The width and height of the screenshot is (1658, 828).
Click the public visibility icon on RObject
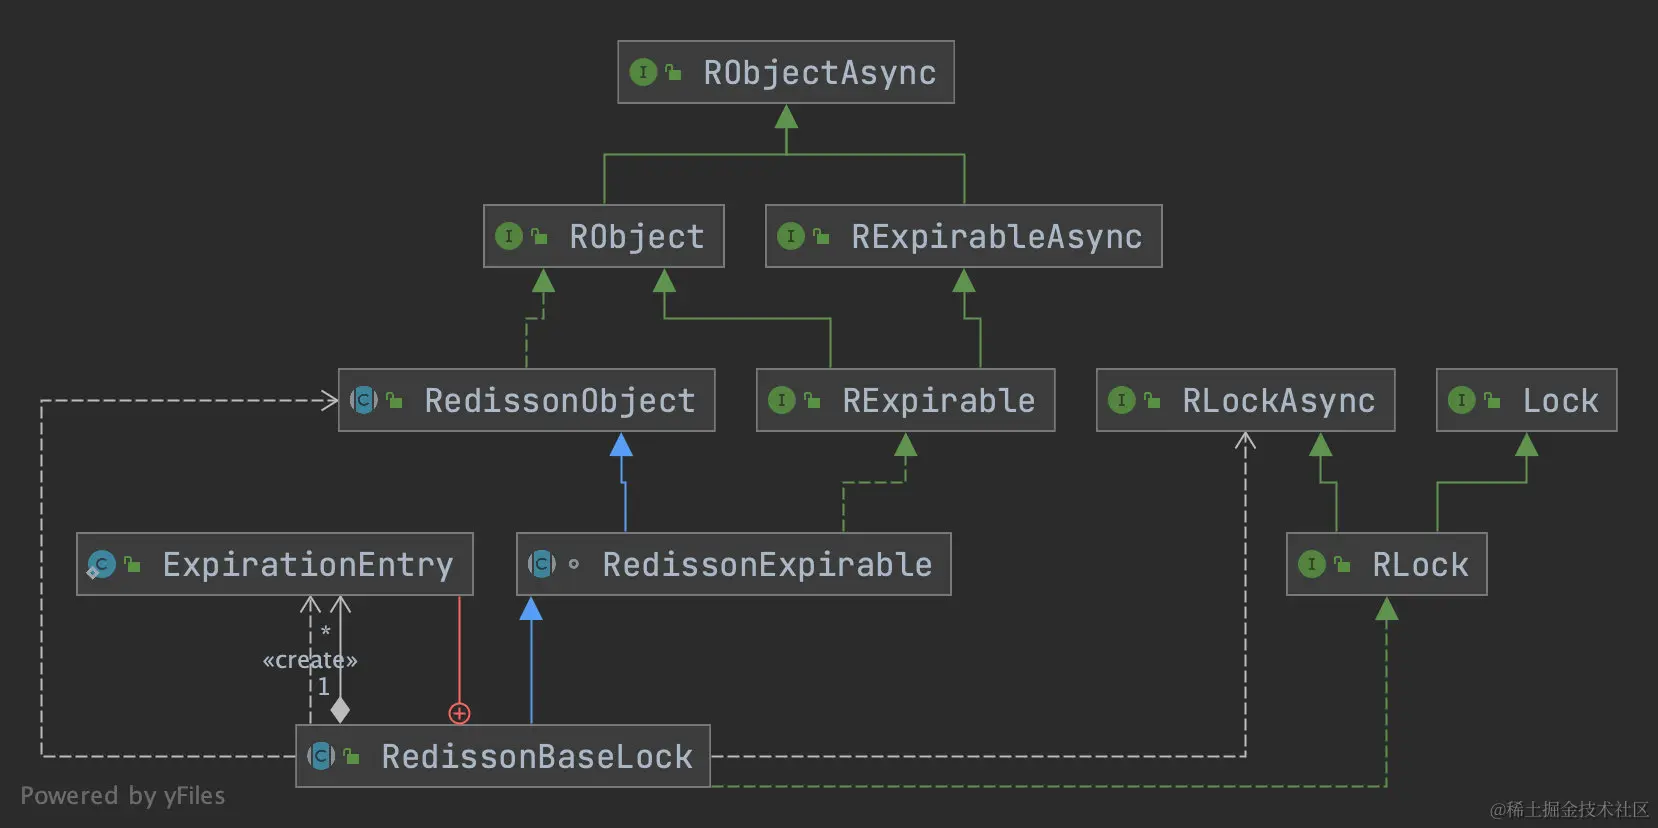pyautogui.click(x=540, y=236)
